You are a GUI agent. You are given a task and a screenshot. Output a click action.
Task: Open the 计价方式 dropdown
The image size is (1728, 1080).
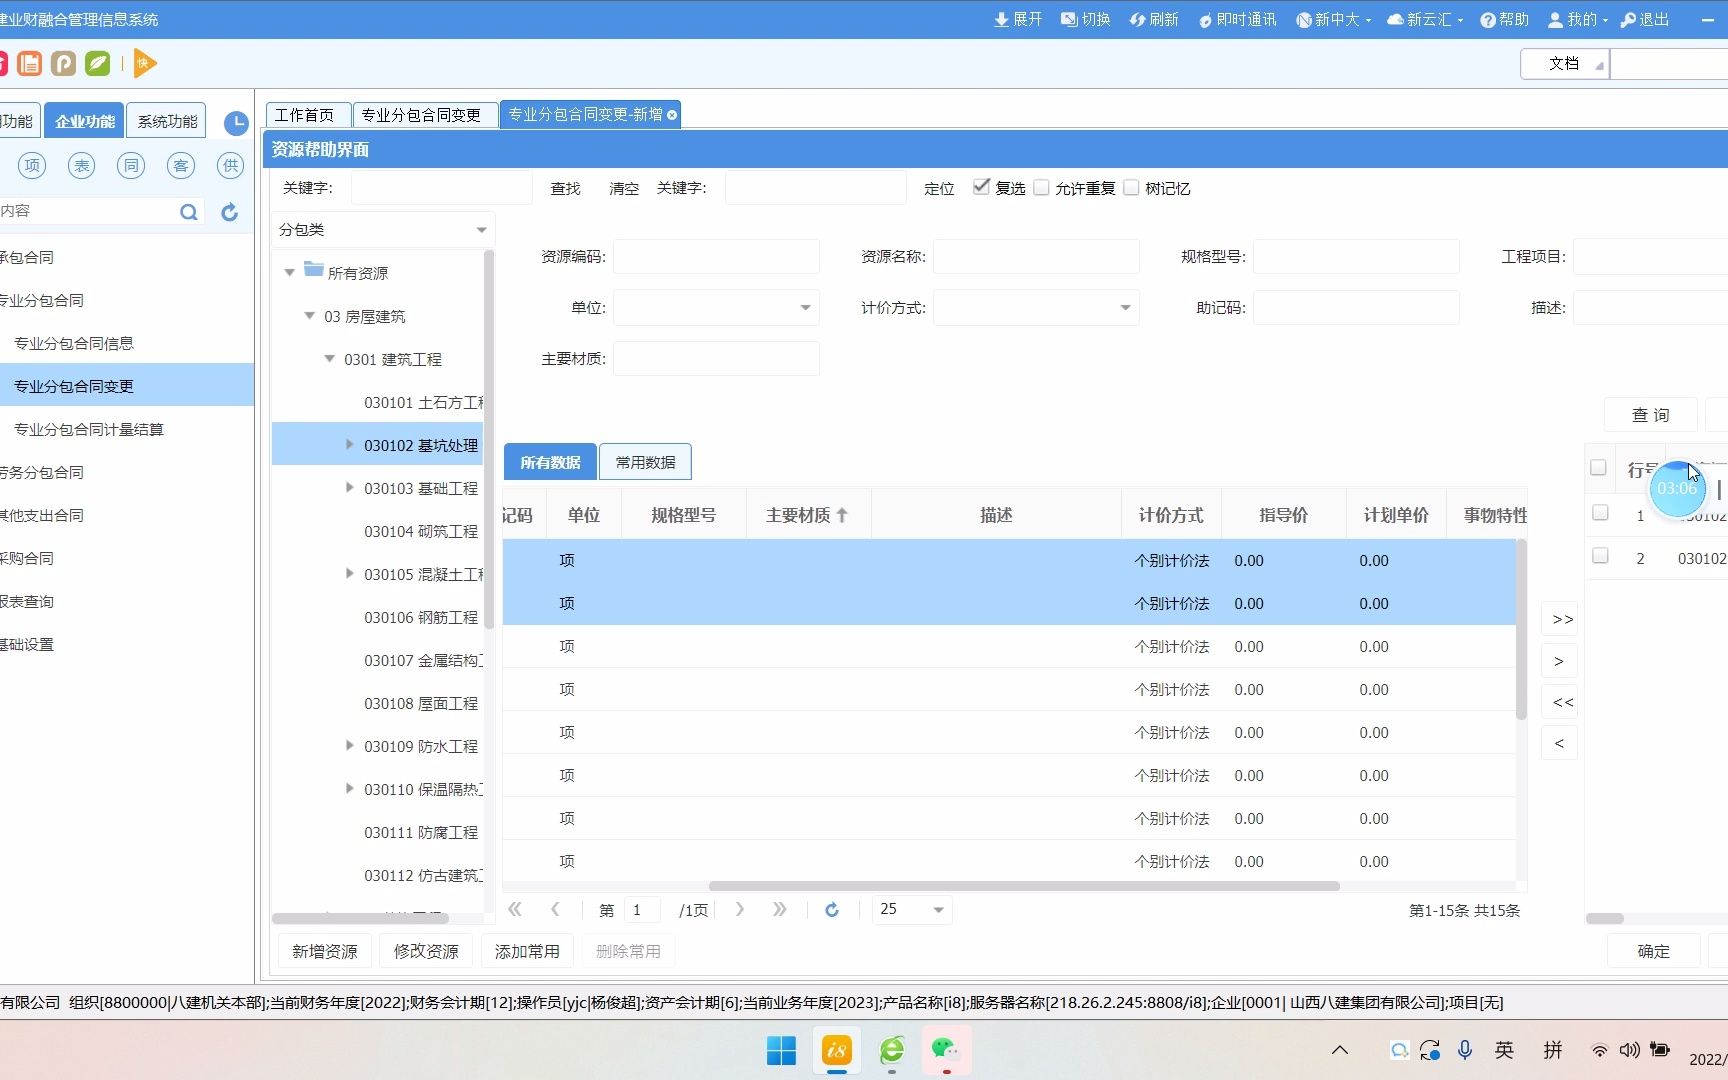tap(1125, 308)
